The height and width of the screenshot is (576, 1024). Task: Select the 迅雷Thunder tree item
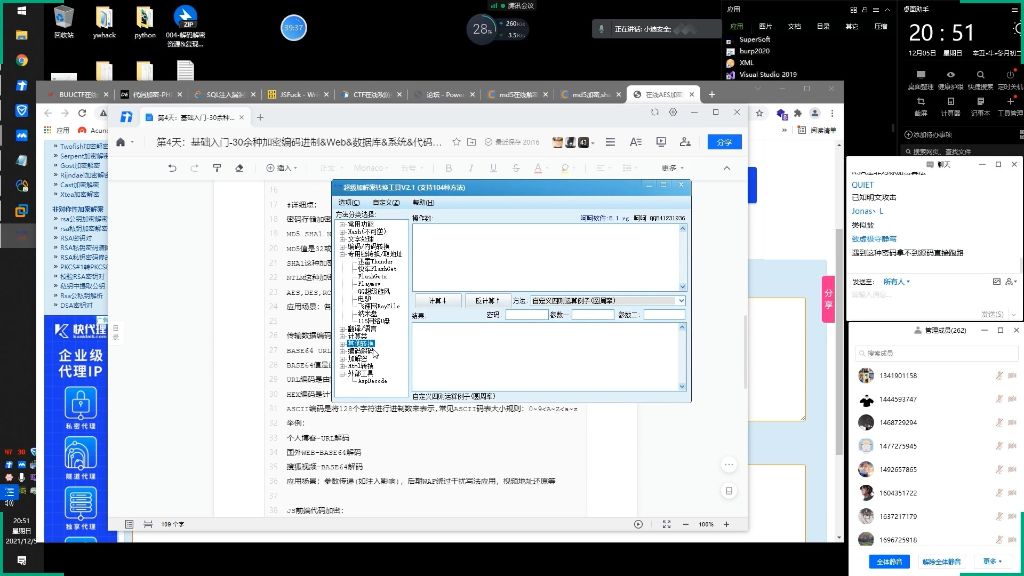click(x=376, y=261)
